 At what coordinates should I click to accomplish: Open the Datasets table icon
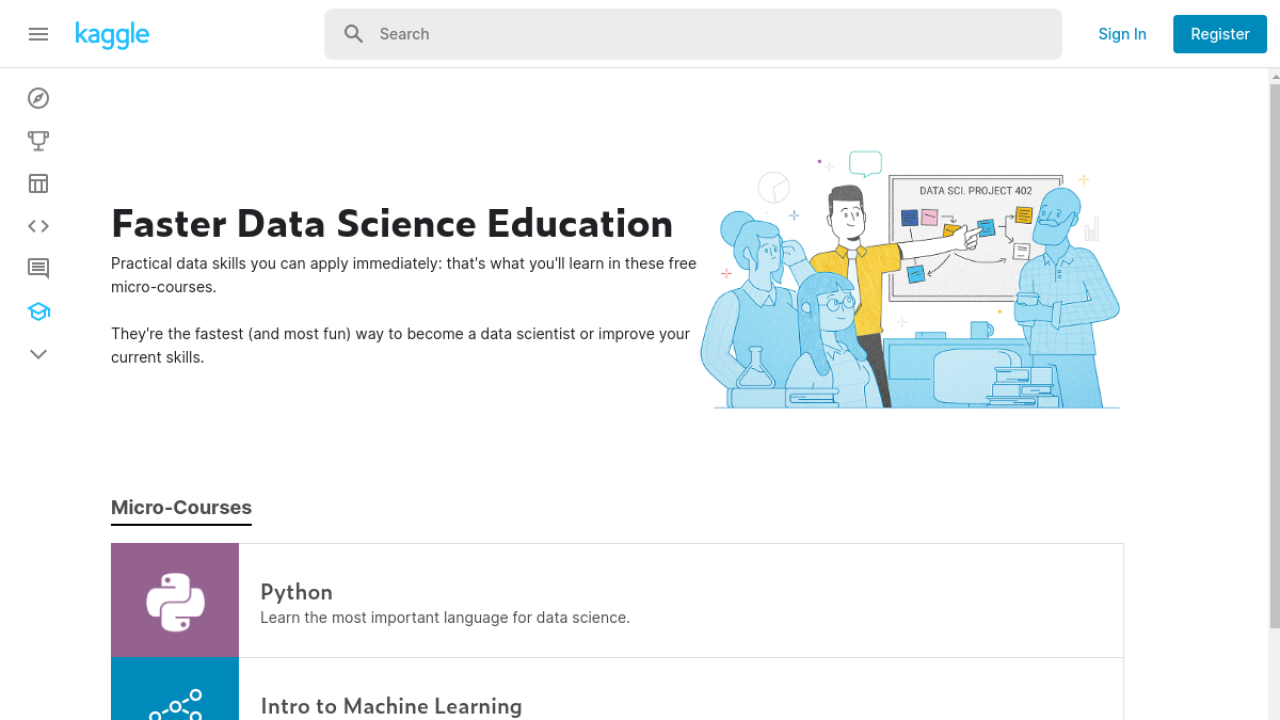pos(38,184)
